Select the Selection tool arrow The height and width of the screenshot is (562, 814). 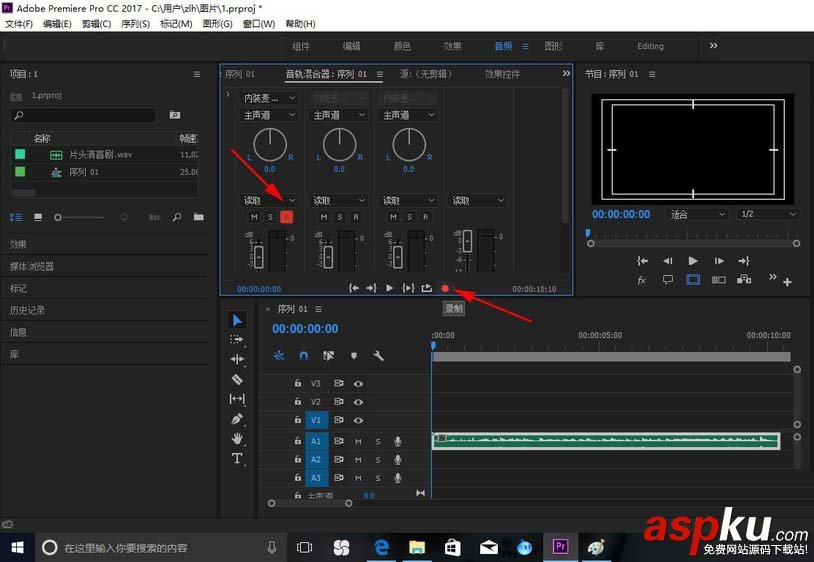237,320
